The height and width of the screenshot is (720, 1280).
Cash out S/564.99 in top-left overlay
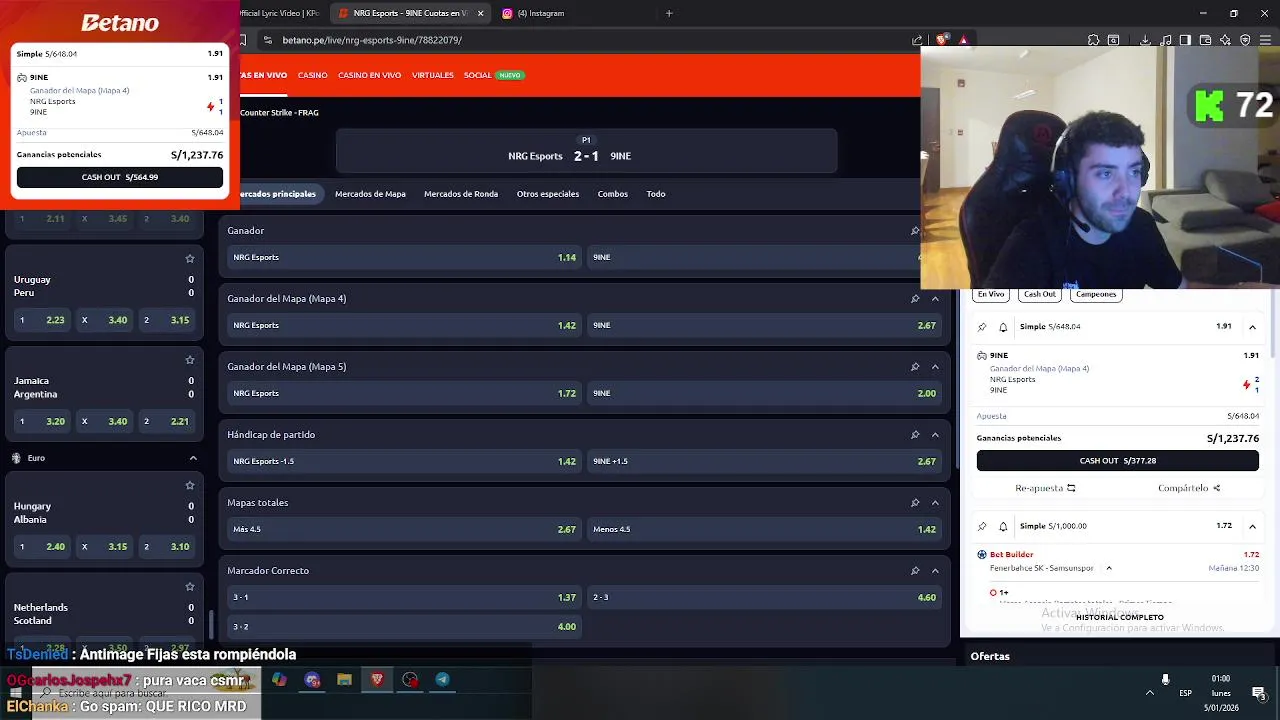(120, 177)
